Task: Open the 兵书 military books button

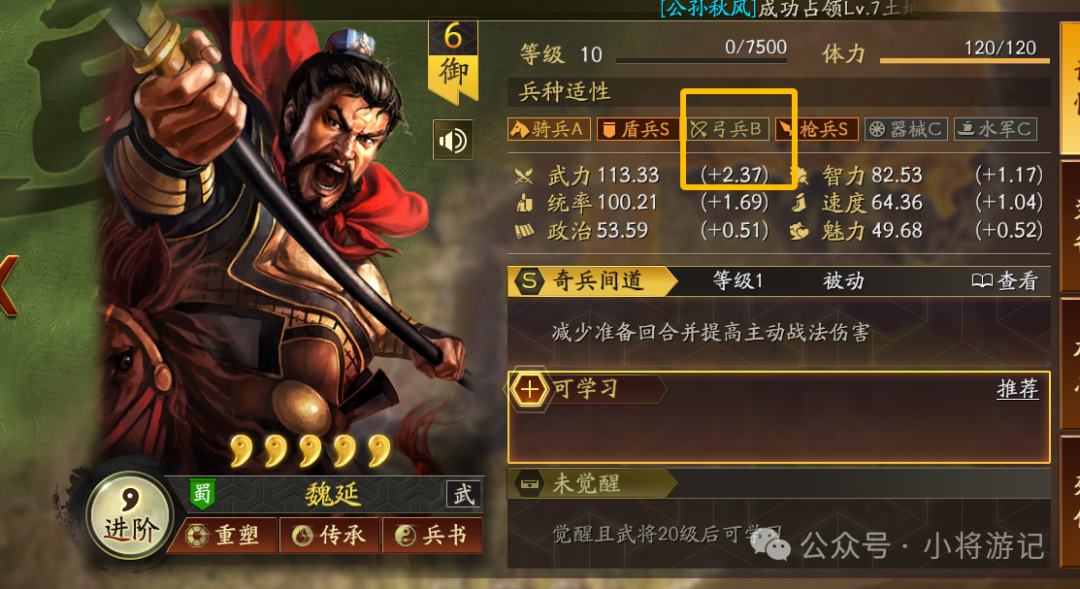Action: (432, 535)
